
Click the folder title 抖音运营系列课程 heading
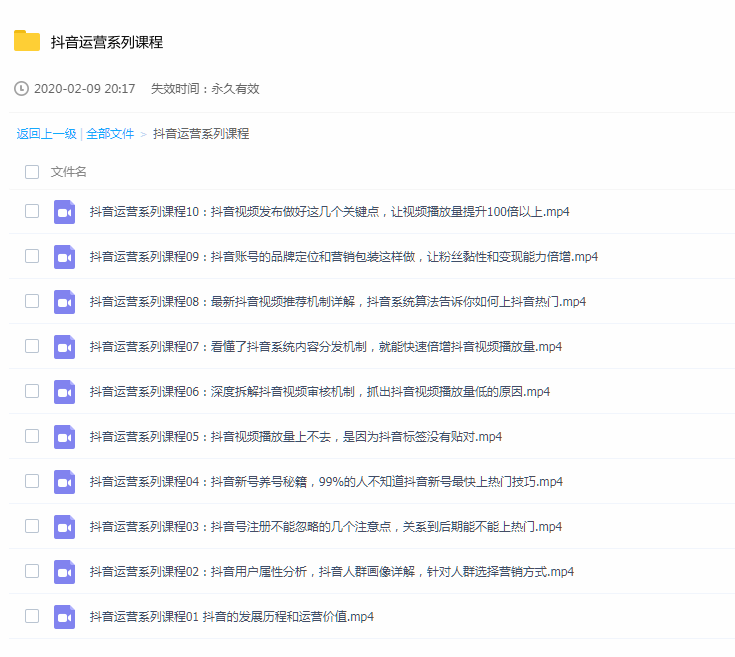tap(107, 42)
